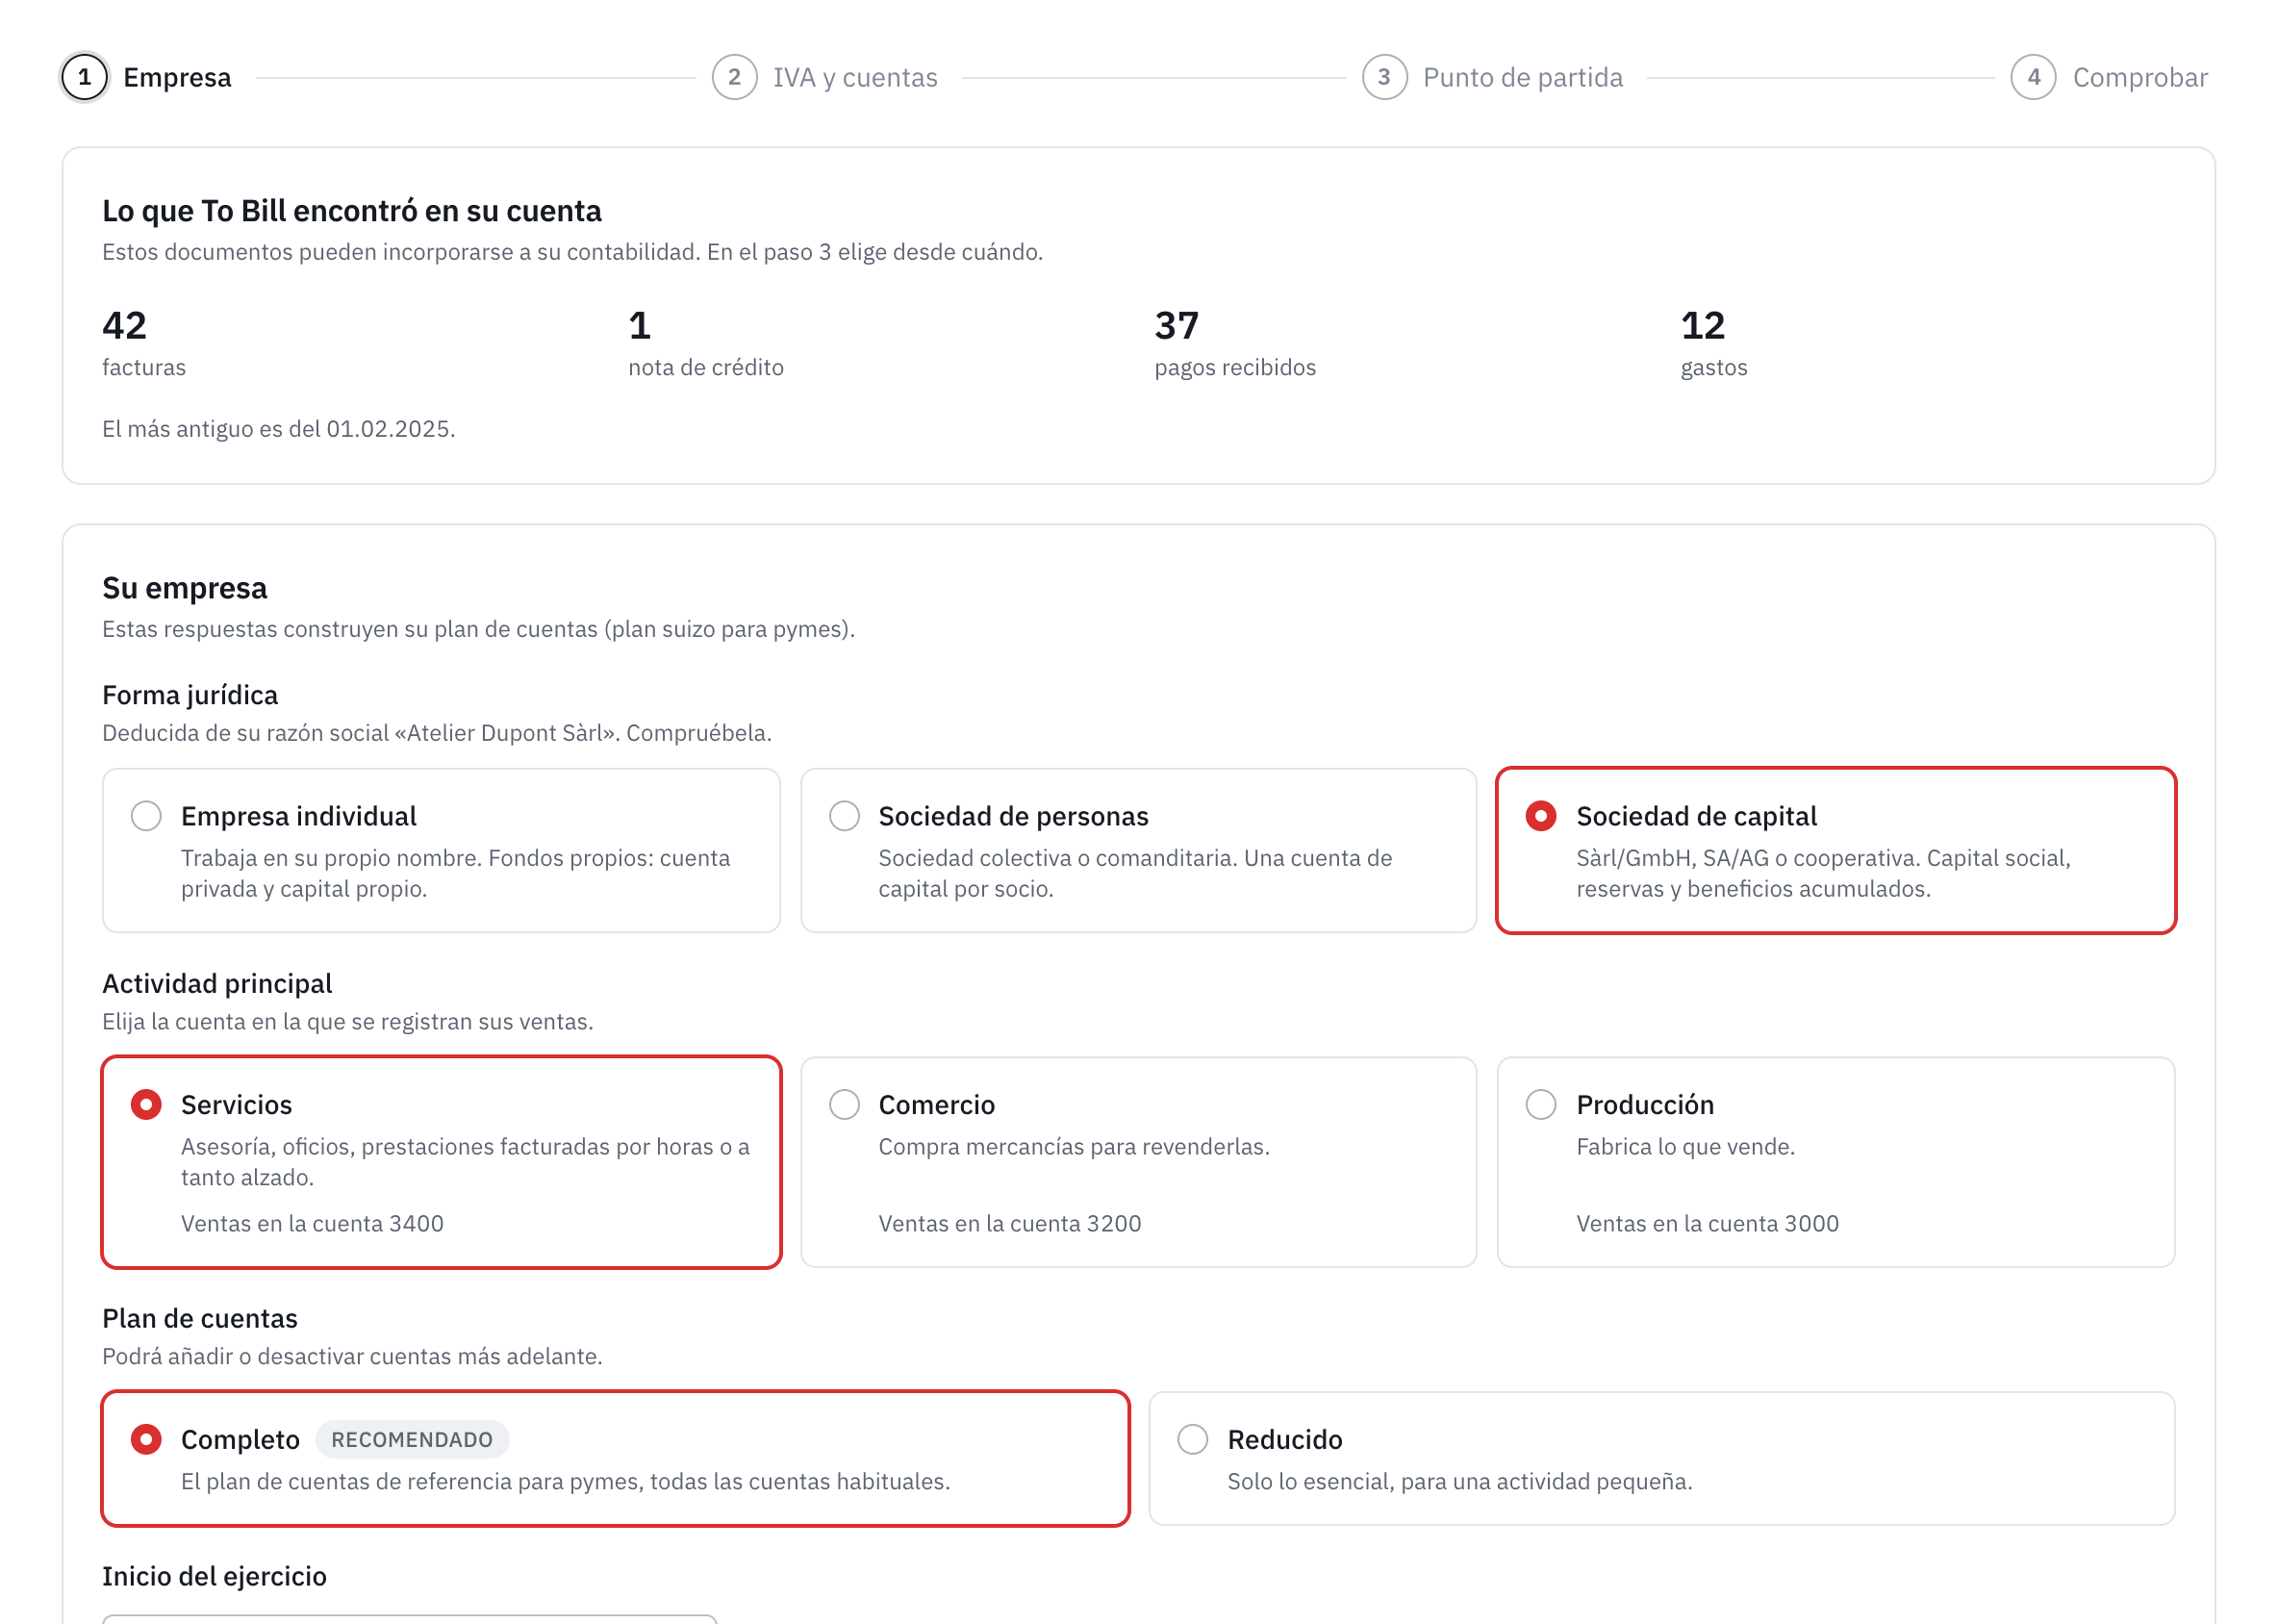Click the RECOMENDADO badge
The height and width of the screenshot is (1624, 2278).
click(412, 1439)
